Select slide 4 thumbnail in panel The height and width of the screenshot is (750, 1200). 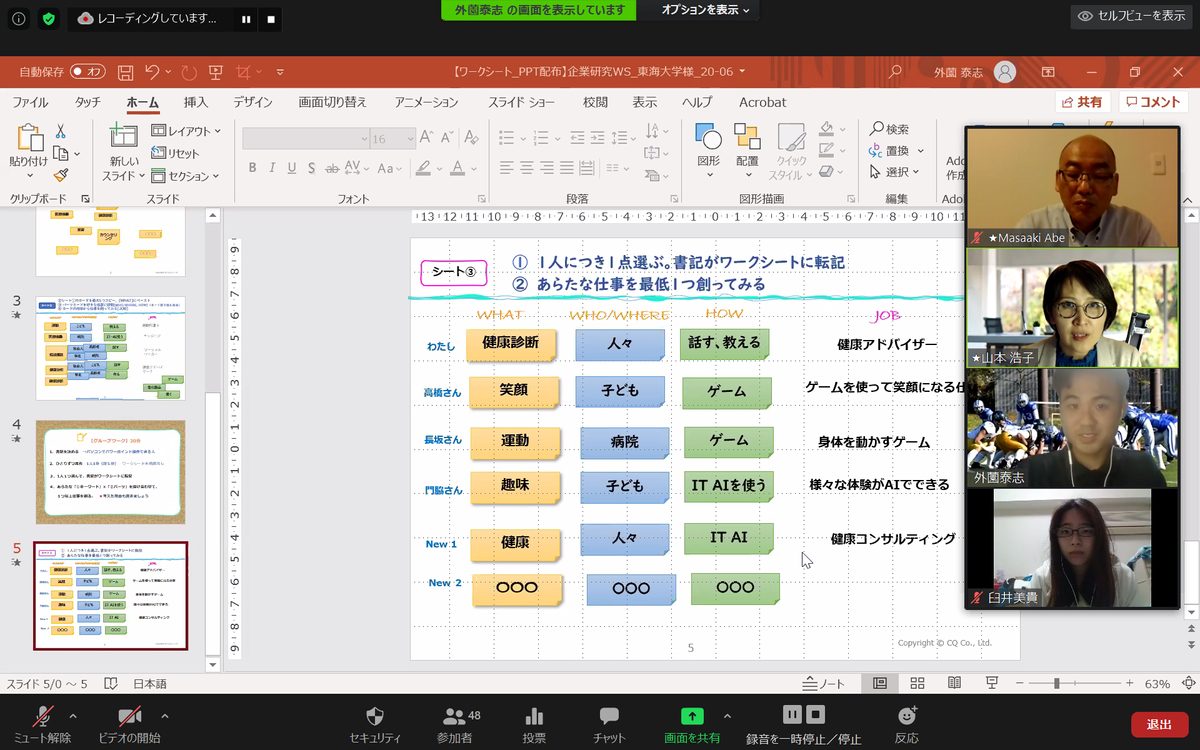110,471
